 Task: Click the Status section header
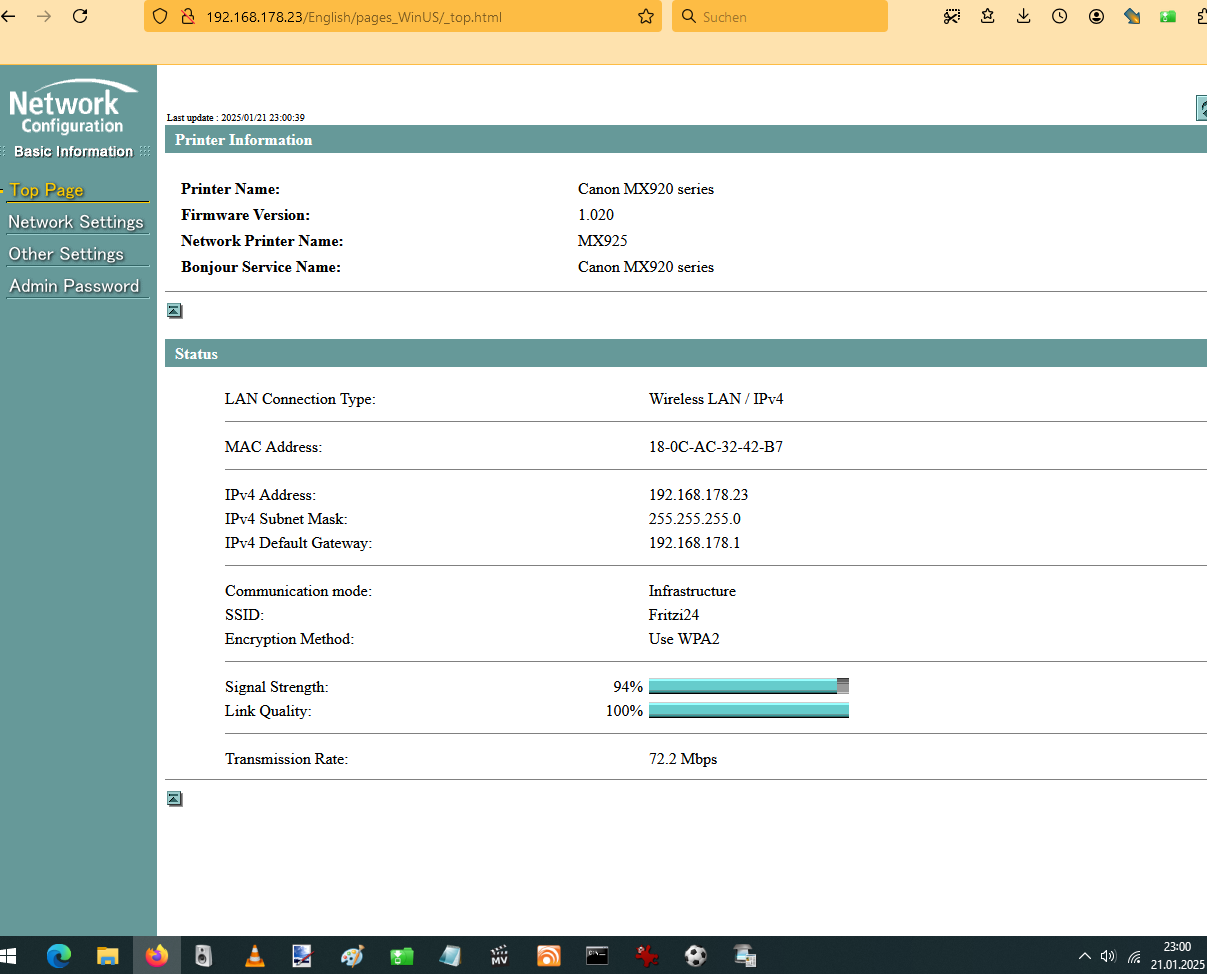(x=686, y=354)
